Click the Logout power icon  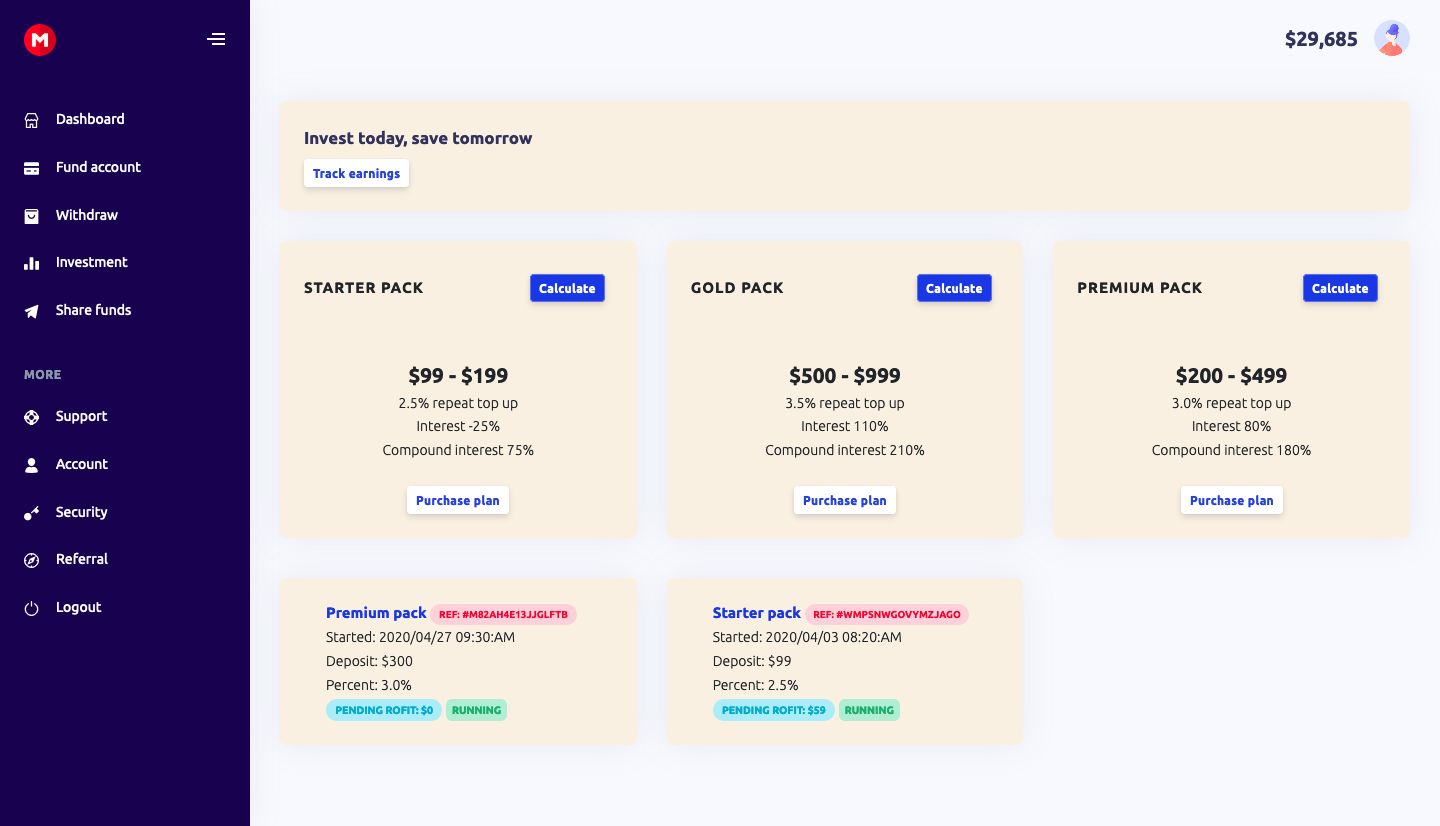[x=32, y=608]
